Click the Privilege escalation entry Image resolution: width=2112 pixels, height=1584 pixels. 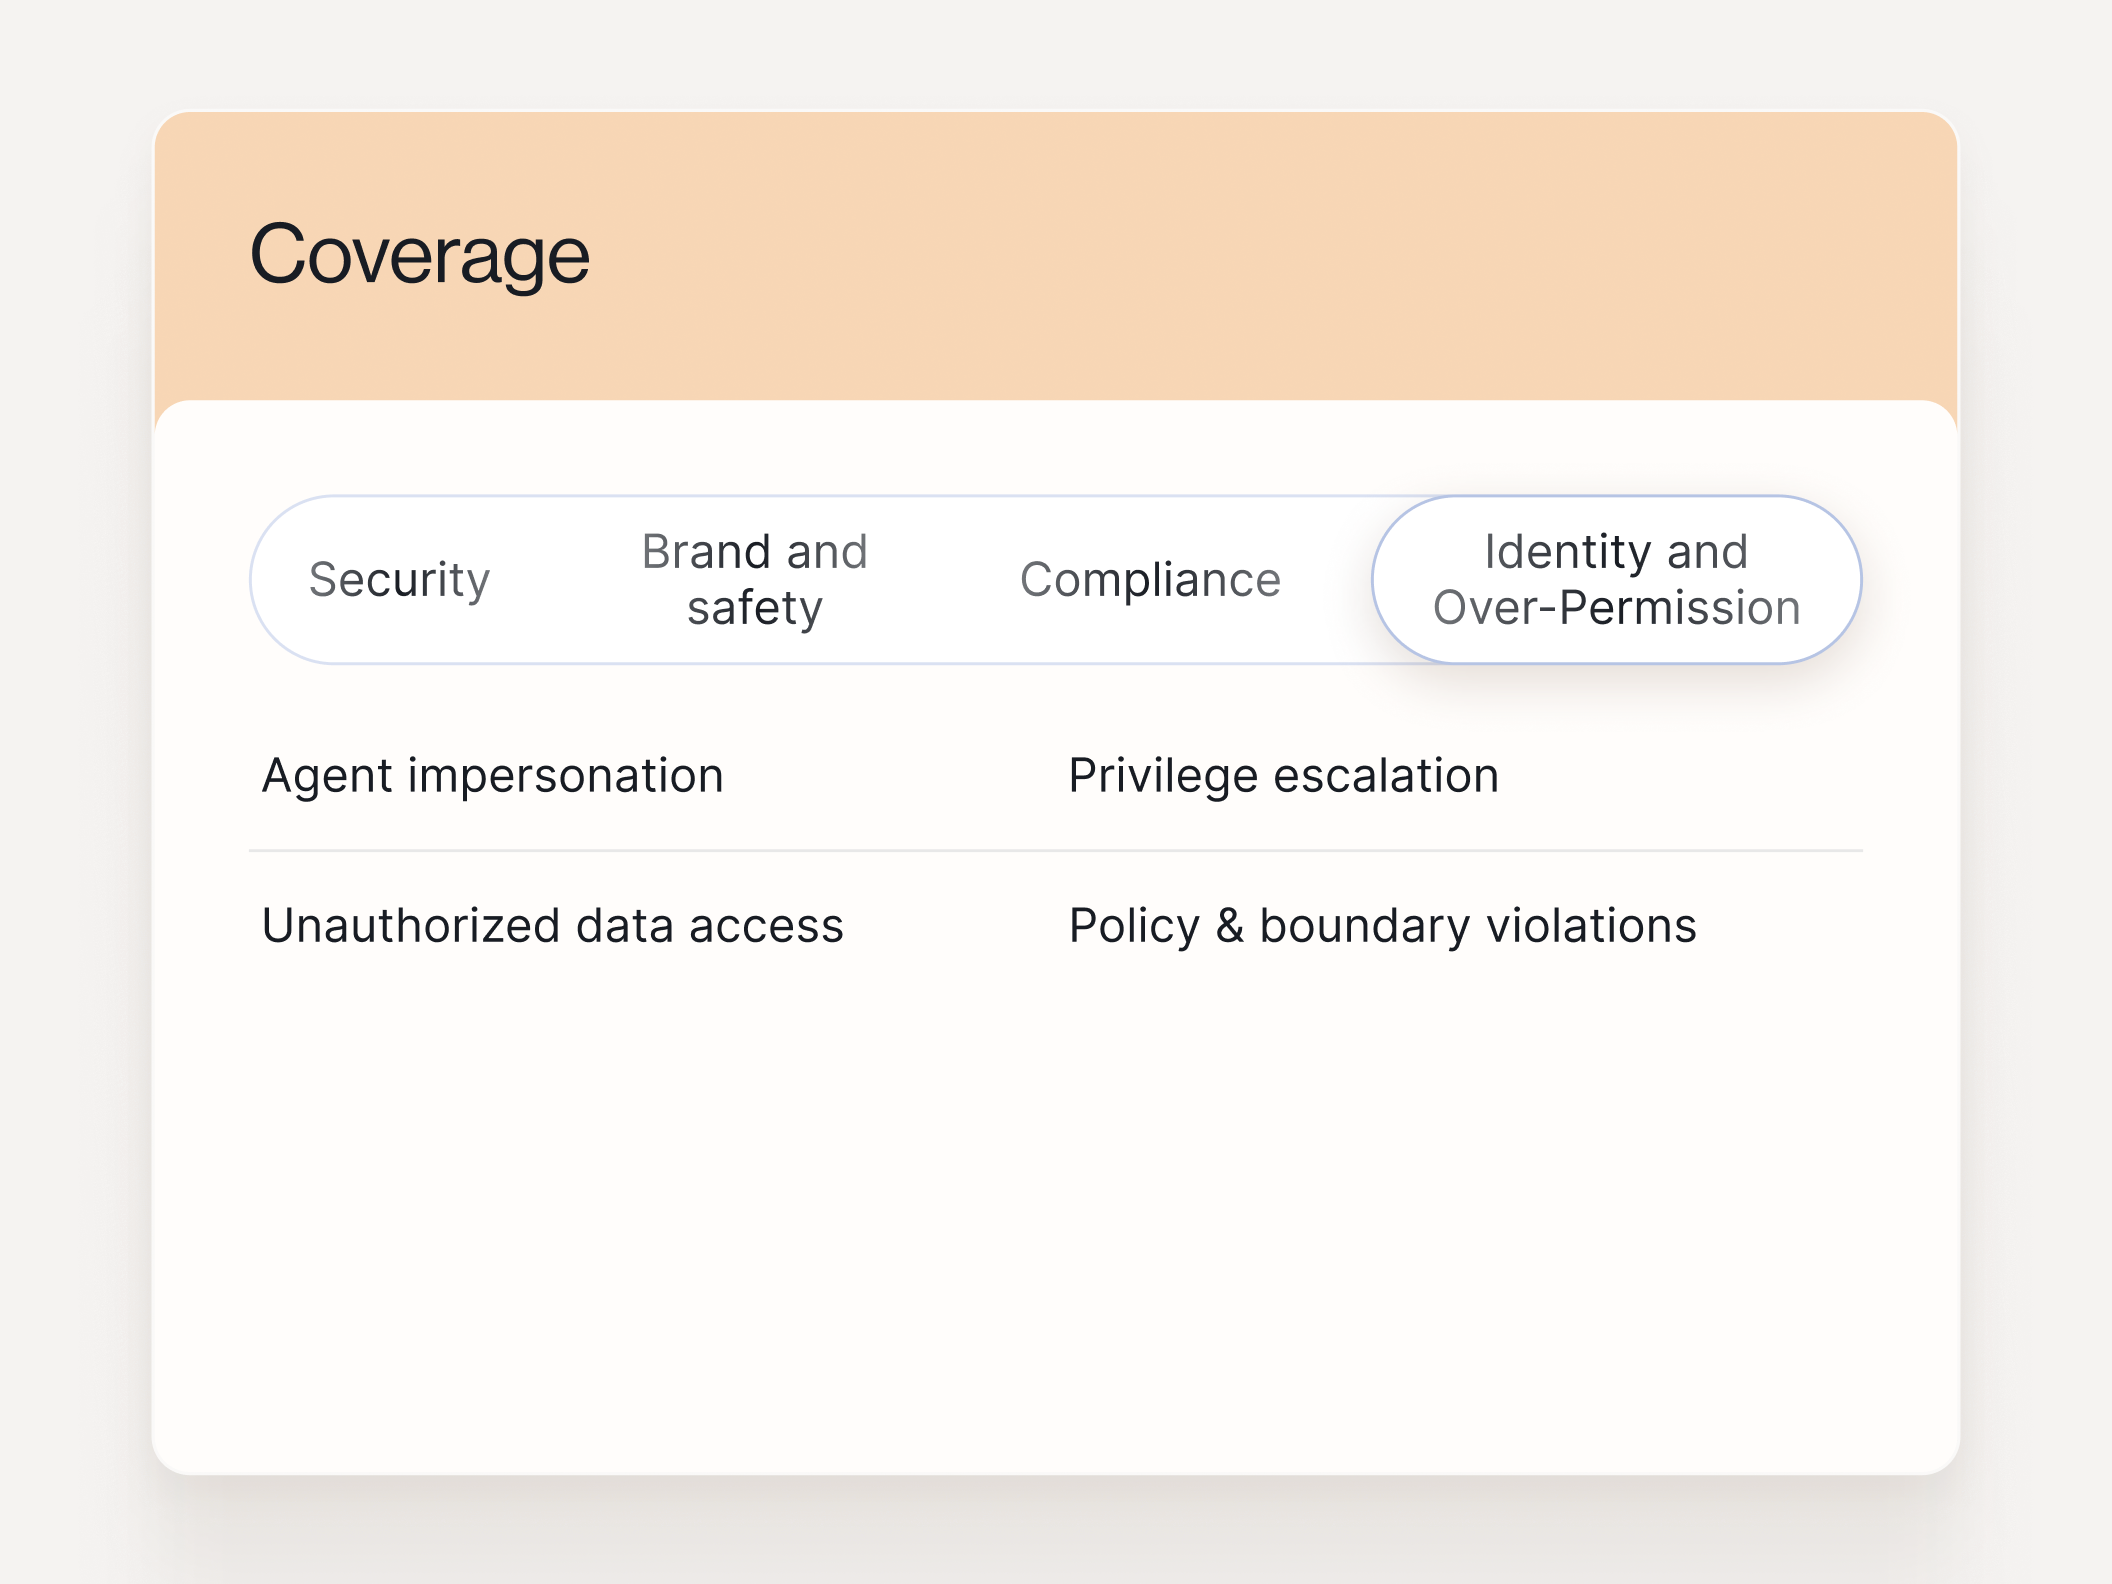click(1283, 776)
